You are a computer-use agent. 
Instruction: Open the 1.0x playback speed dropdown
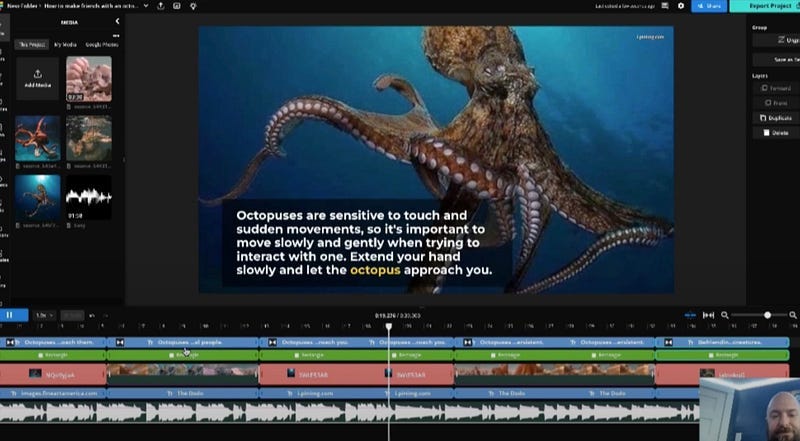44,315
